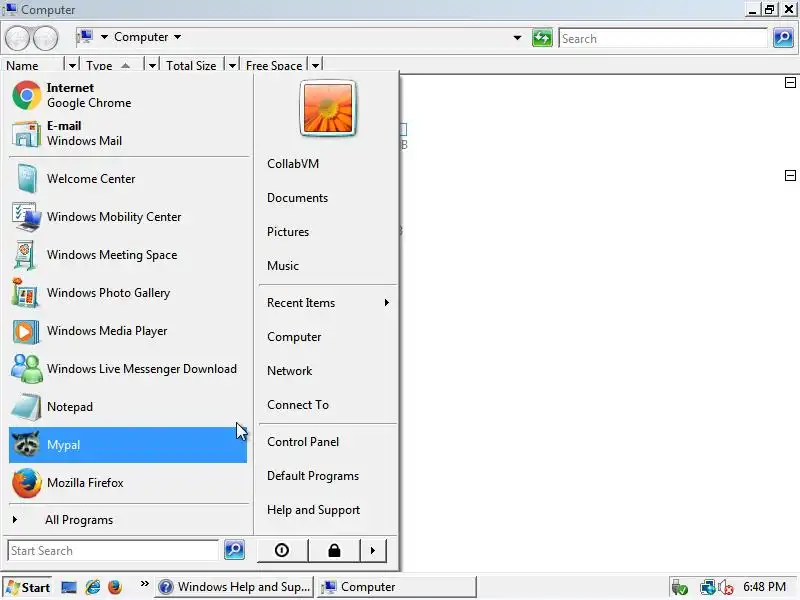Screen dimensions: 800x600
Task: Open Type column filter dropdown
Action: pos(152,65)
